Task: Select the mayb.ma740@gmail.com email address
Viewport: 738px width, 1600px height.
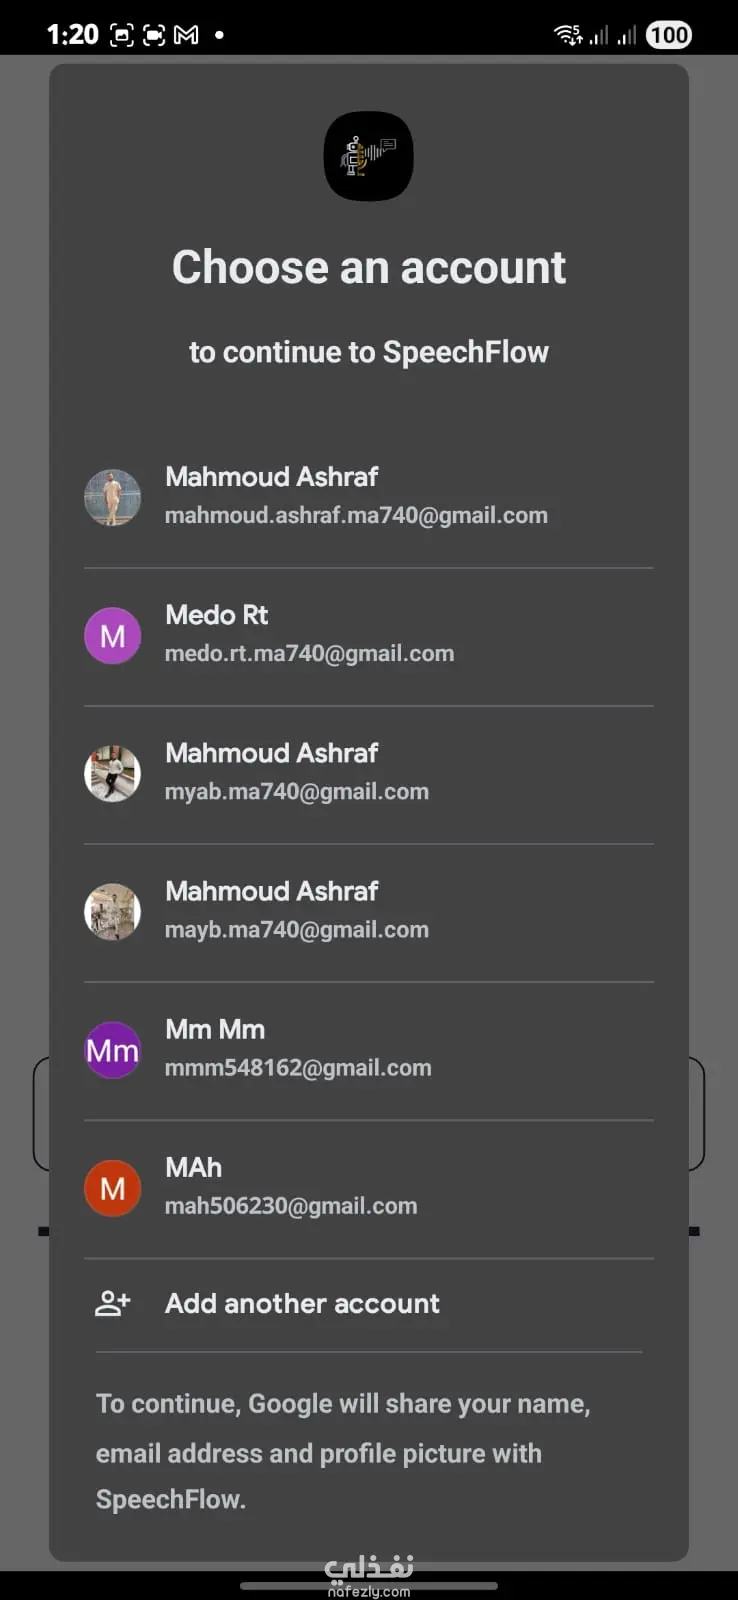Action: pos(297,930)
